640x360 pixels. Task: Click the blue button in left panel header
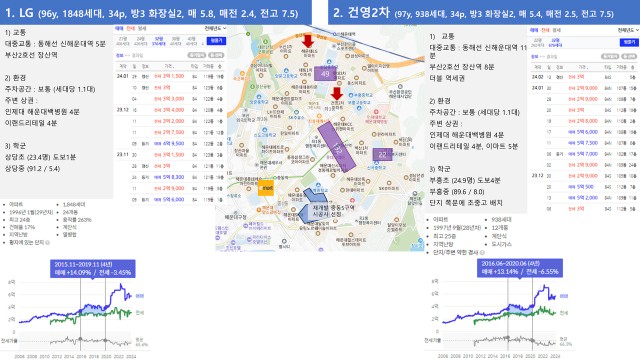(216, 41)
